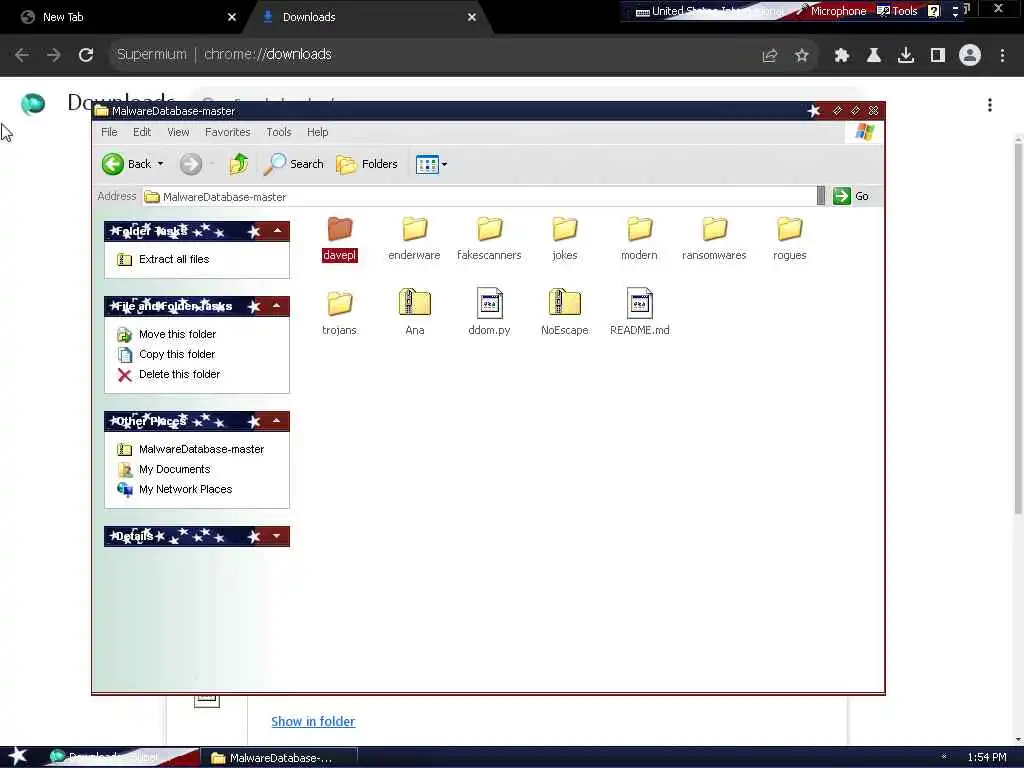Open the browser three-dot menu

[1002, 56]
